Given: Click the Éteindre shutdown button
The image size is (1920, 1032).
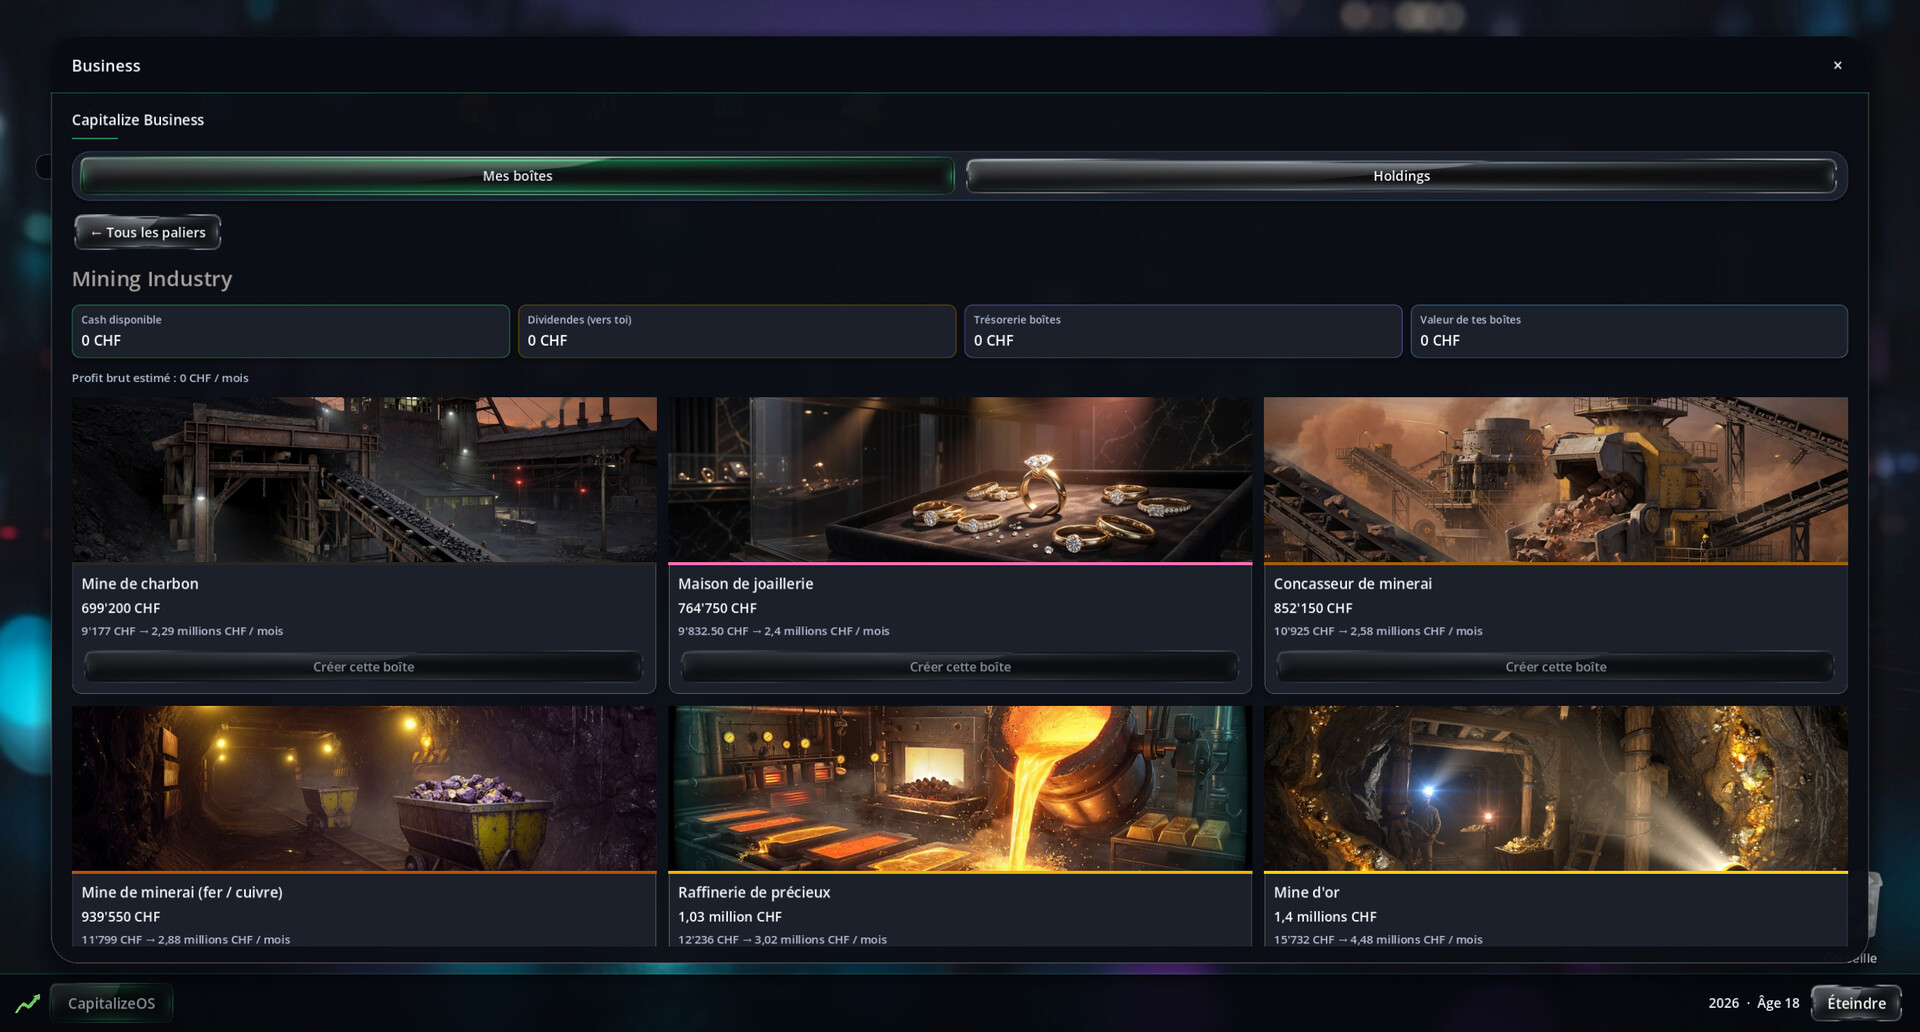Looking at the screenshot, I should pos(1856,1003).
